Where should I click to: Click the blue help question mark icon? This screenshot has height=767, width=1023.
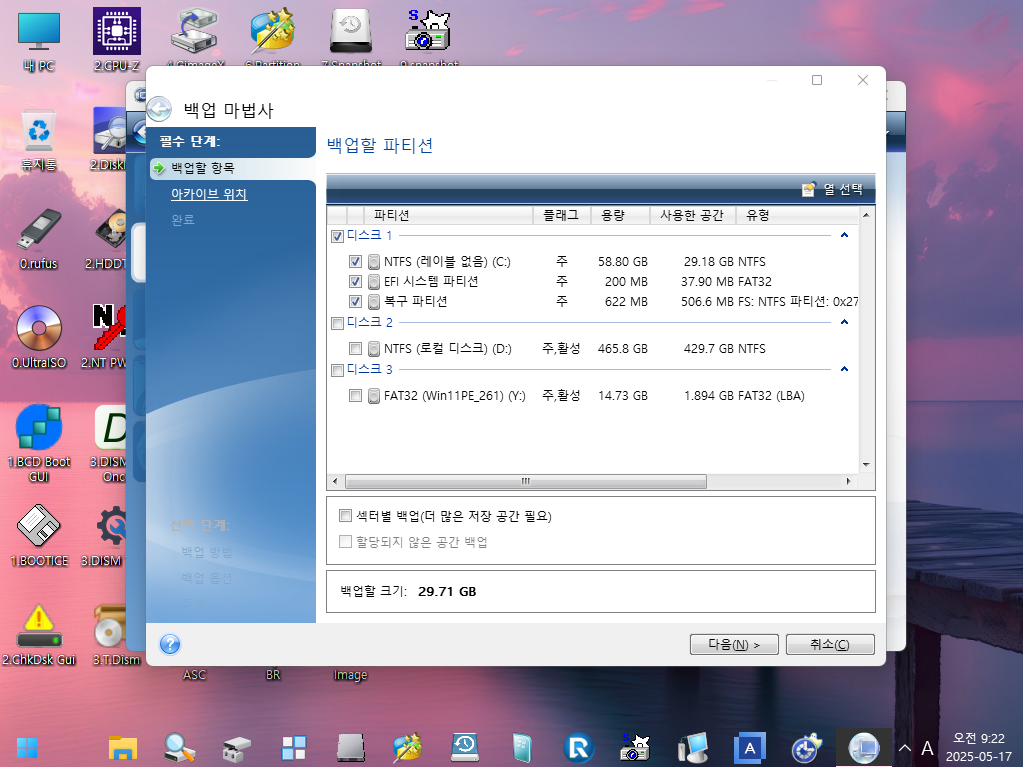click(170, 644)
